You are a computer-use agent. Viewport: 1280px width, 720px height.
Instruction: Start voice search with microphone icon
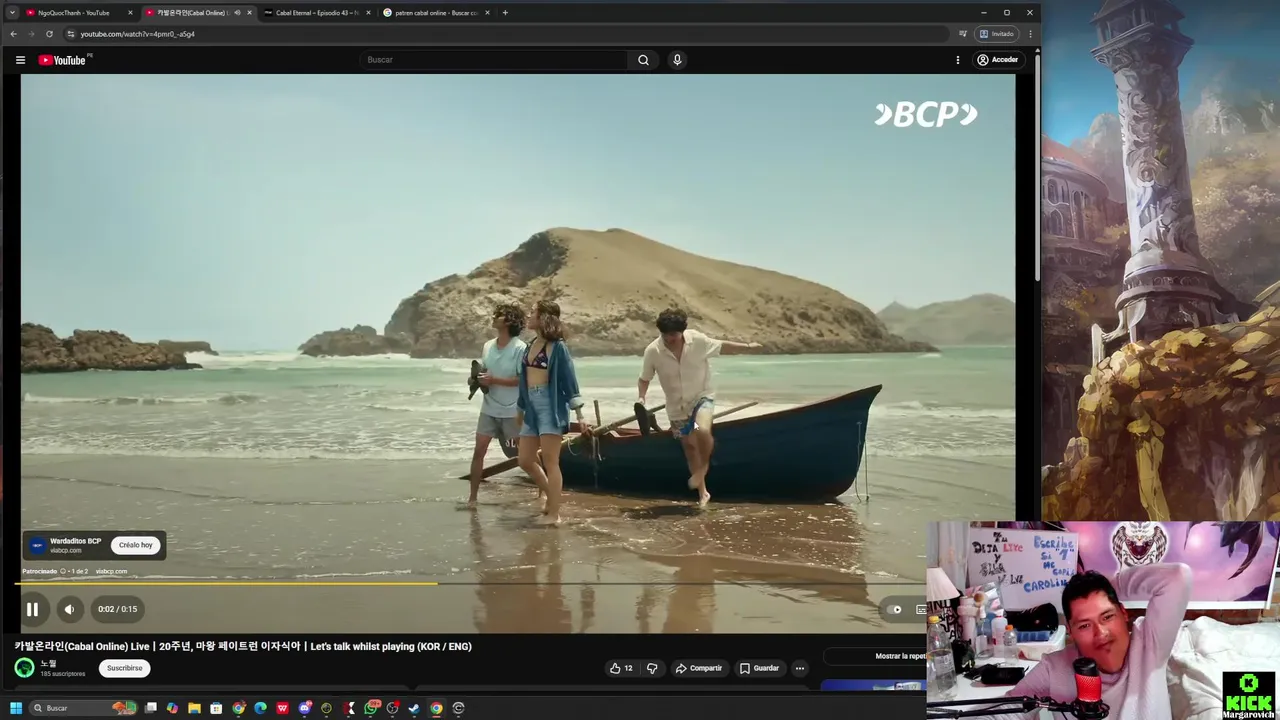pos(677,60)
